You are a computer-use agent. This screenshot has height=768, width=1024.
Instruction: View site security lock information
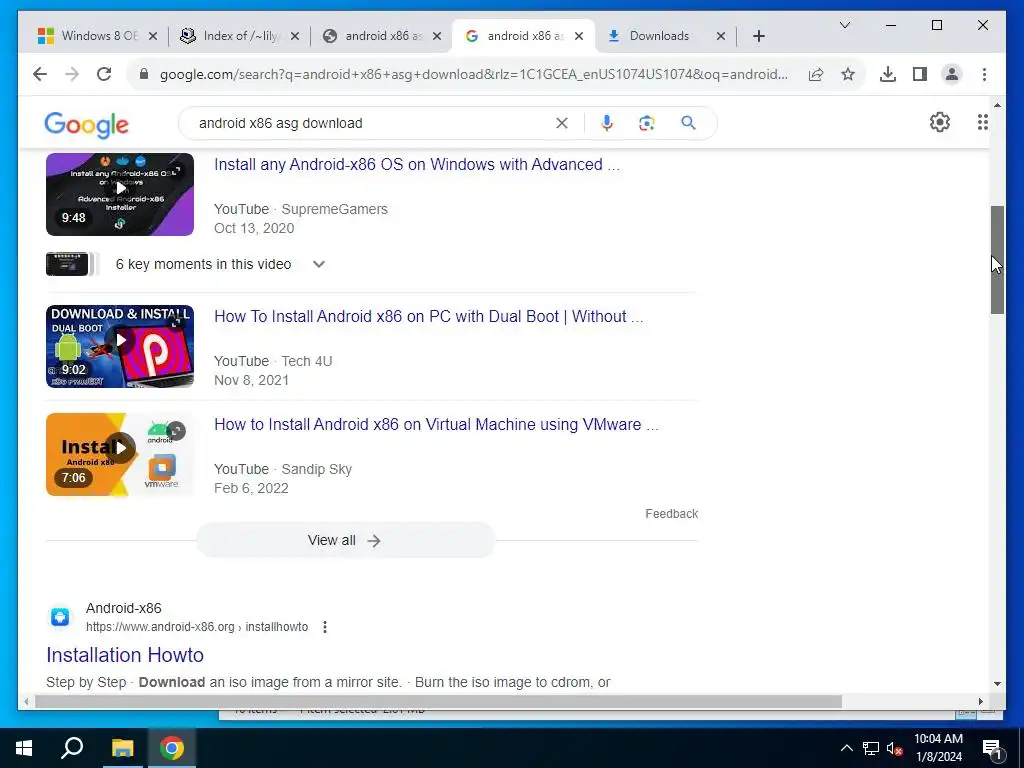(x=144, y=74)
